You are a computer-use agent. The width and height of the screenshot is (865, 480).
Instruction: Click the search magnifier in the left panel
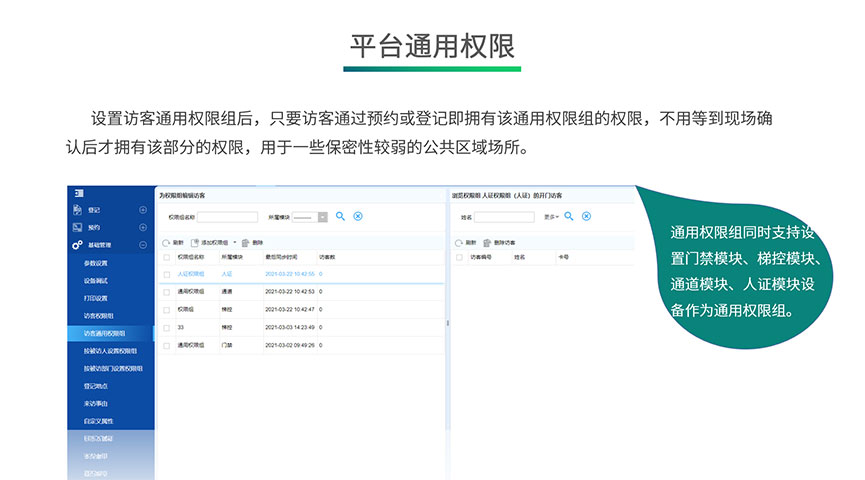click(x=340, y=216)
